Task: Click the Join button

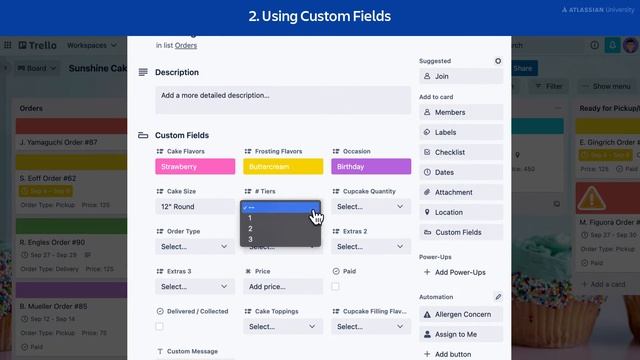Action: coord(461,76)
